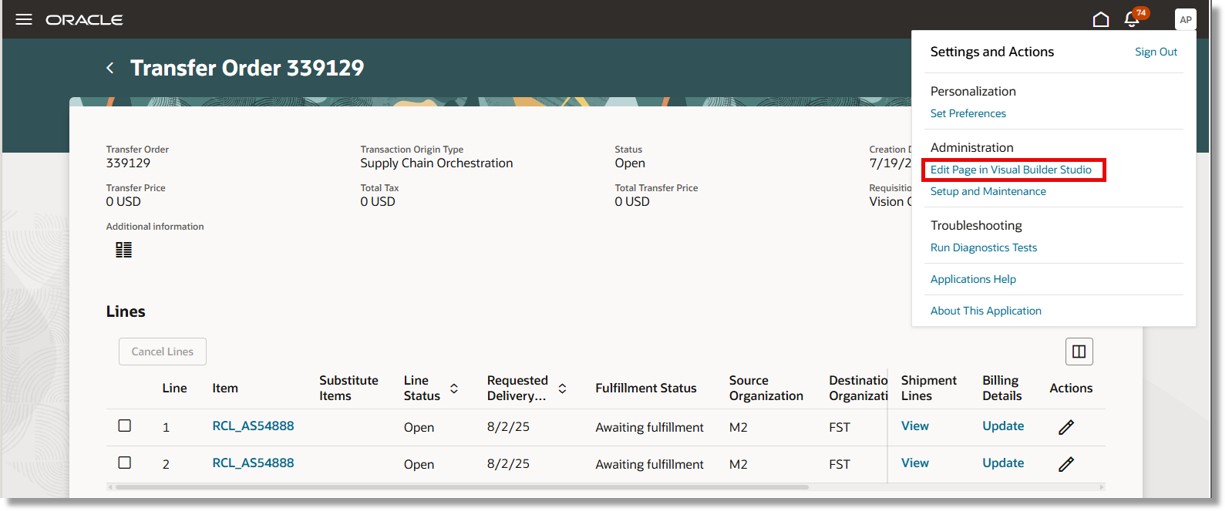Click the Total Tax 0 USD value
The width and height of the screenshot is (1225, 511).
(x=378, y=202)
